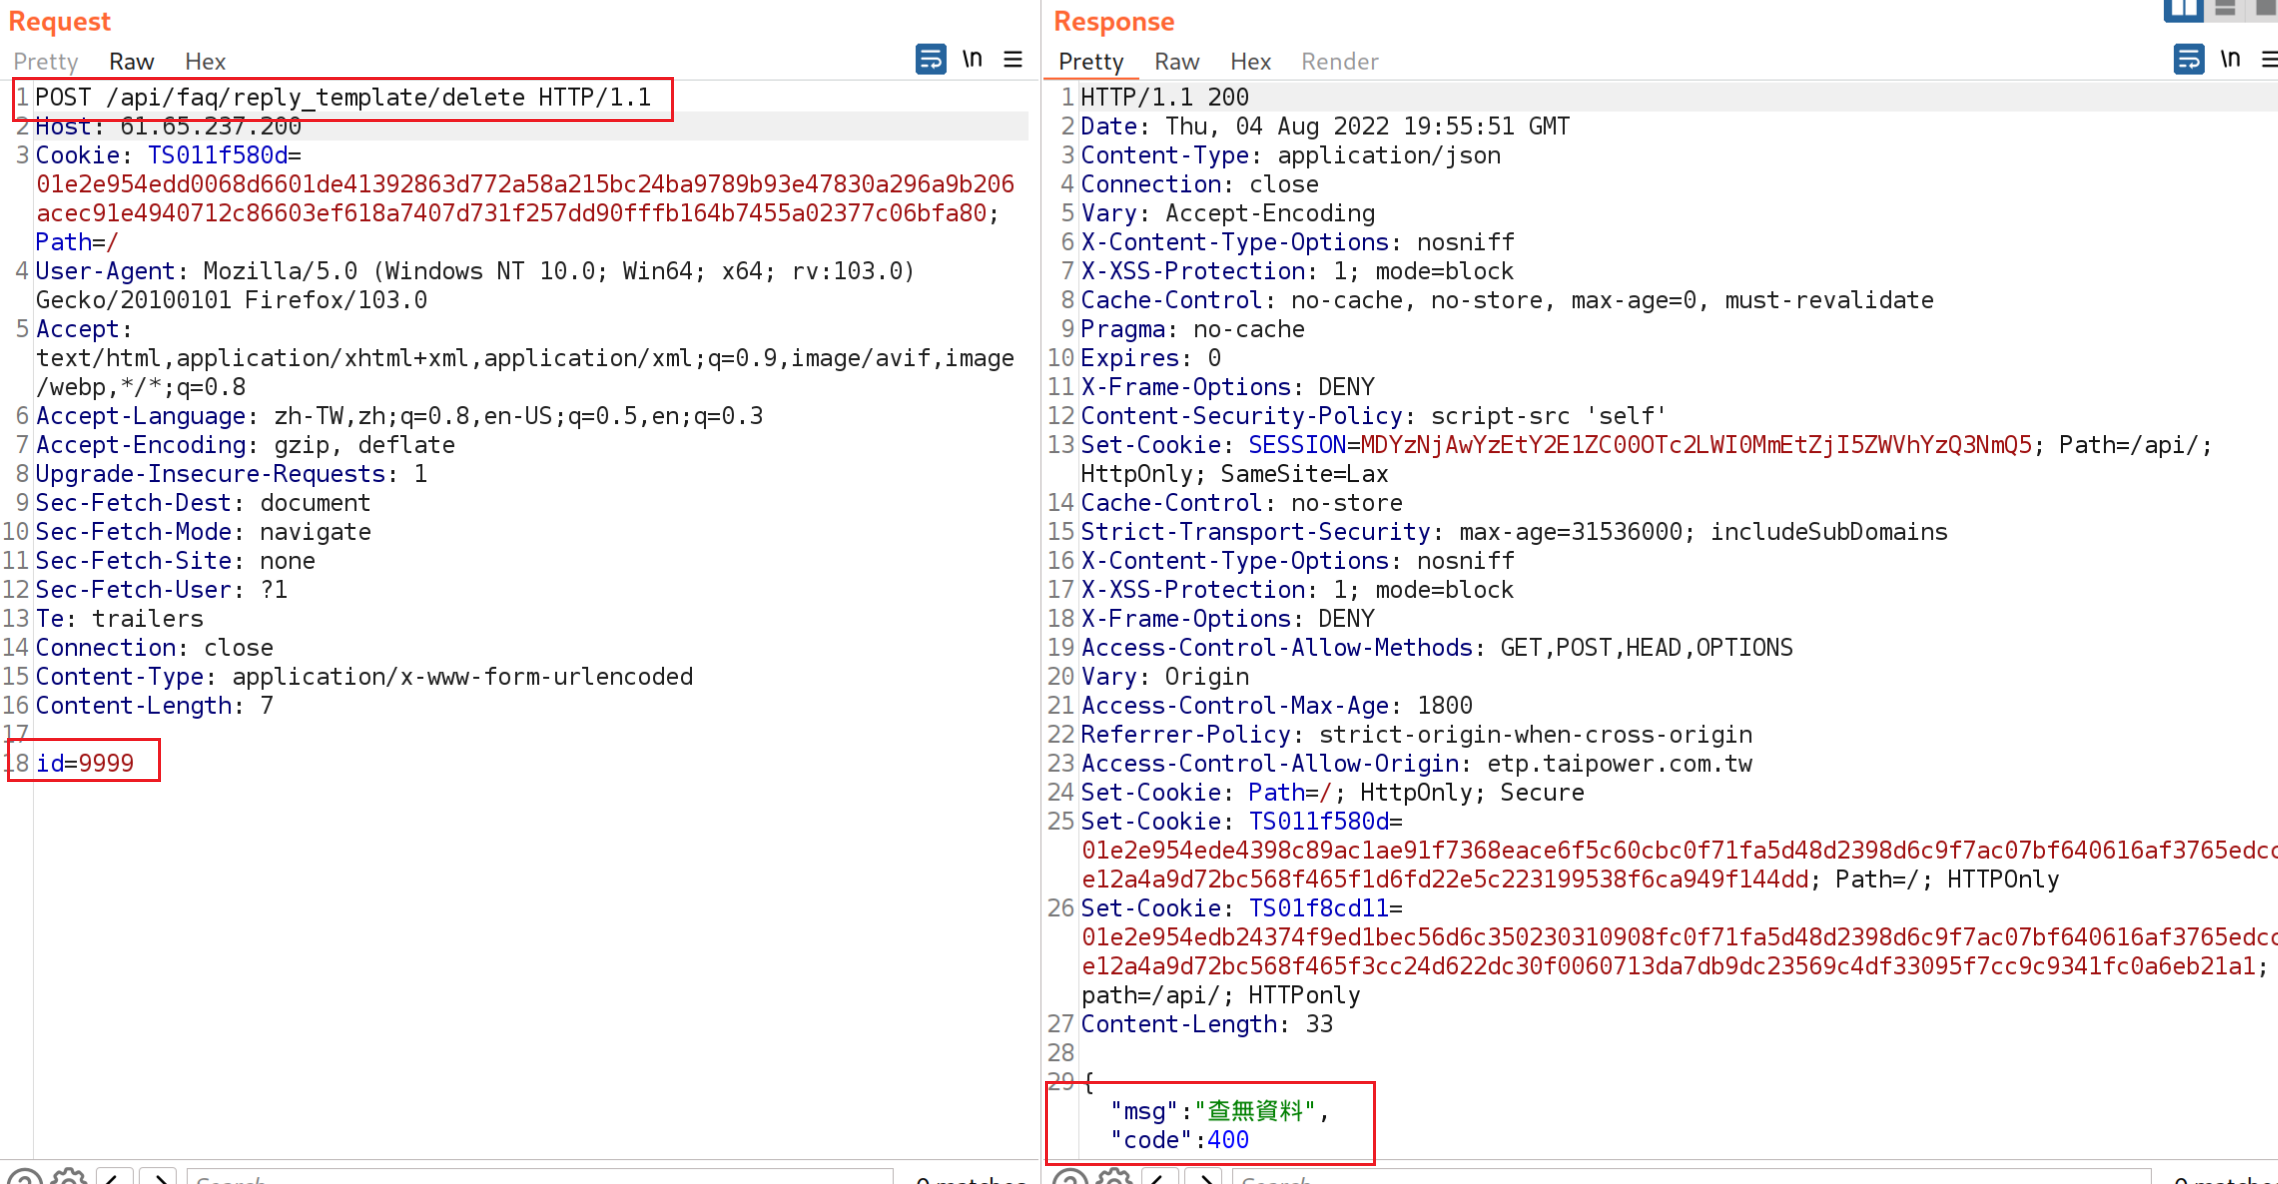
Task: Click the Response panel title
Action: [x=1114, y=21]
